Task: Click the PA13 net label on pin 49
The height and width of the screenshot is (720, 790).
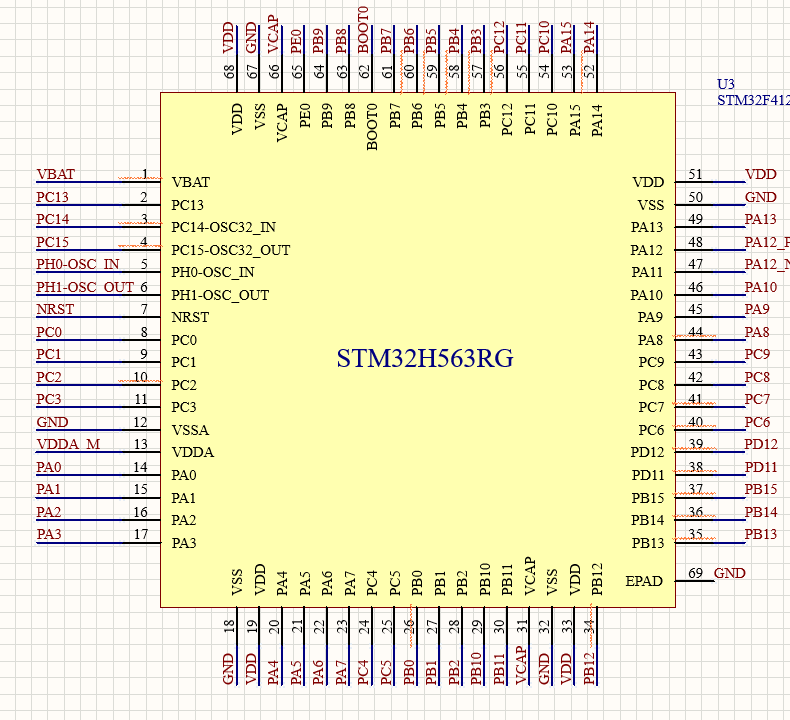Action: pyautogui.click(x=760, y=219)
